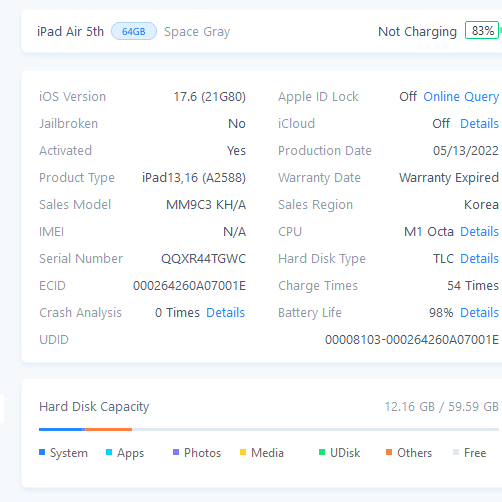Click the ECID value 000264260A07001E

point(189,286)
